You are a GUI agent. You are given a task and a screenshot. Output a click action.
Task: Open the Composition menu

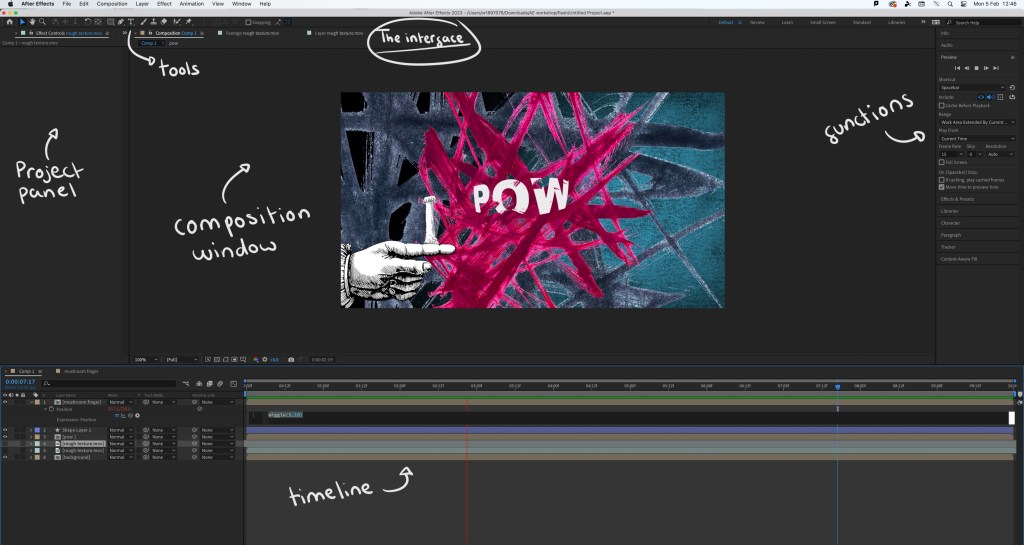click(111, 4)
